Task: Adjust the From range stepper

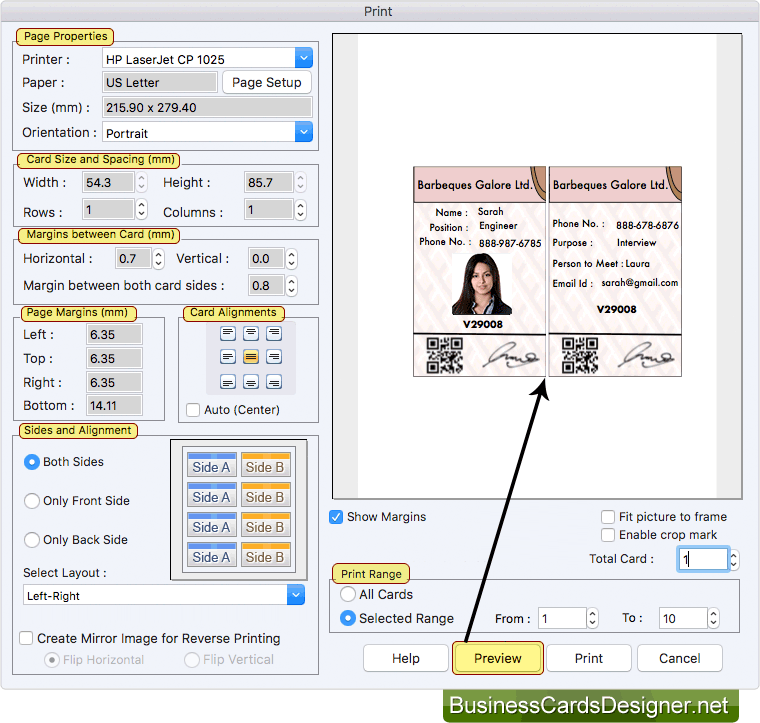Action: tap(592, 618)
